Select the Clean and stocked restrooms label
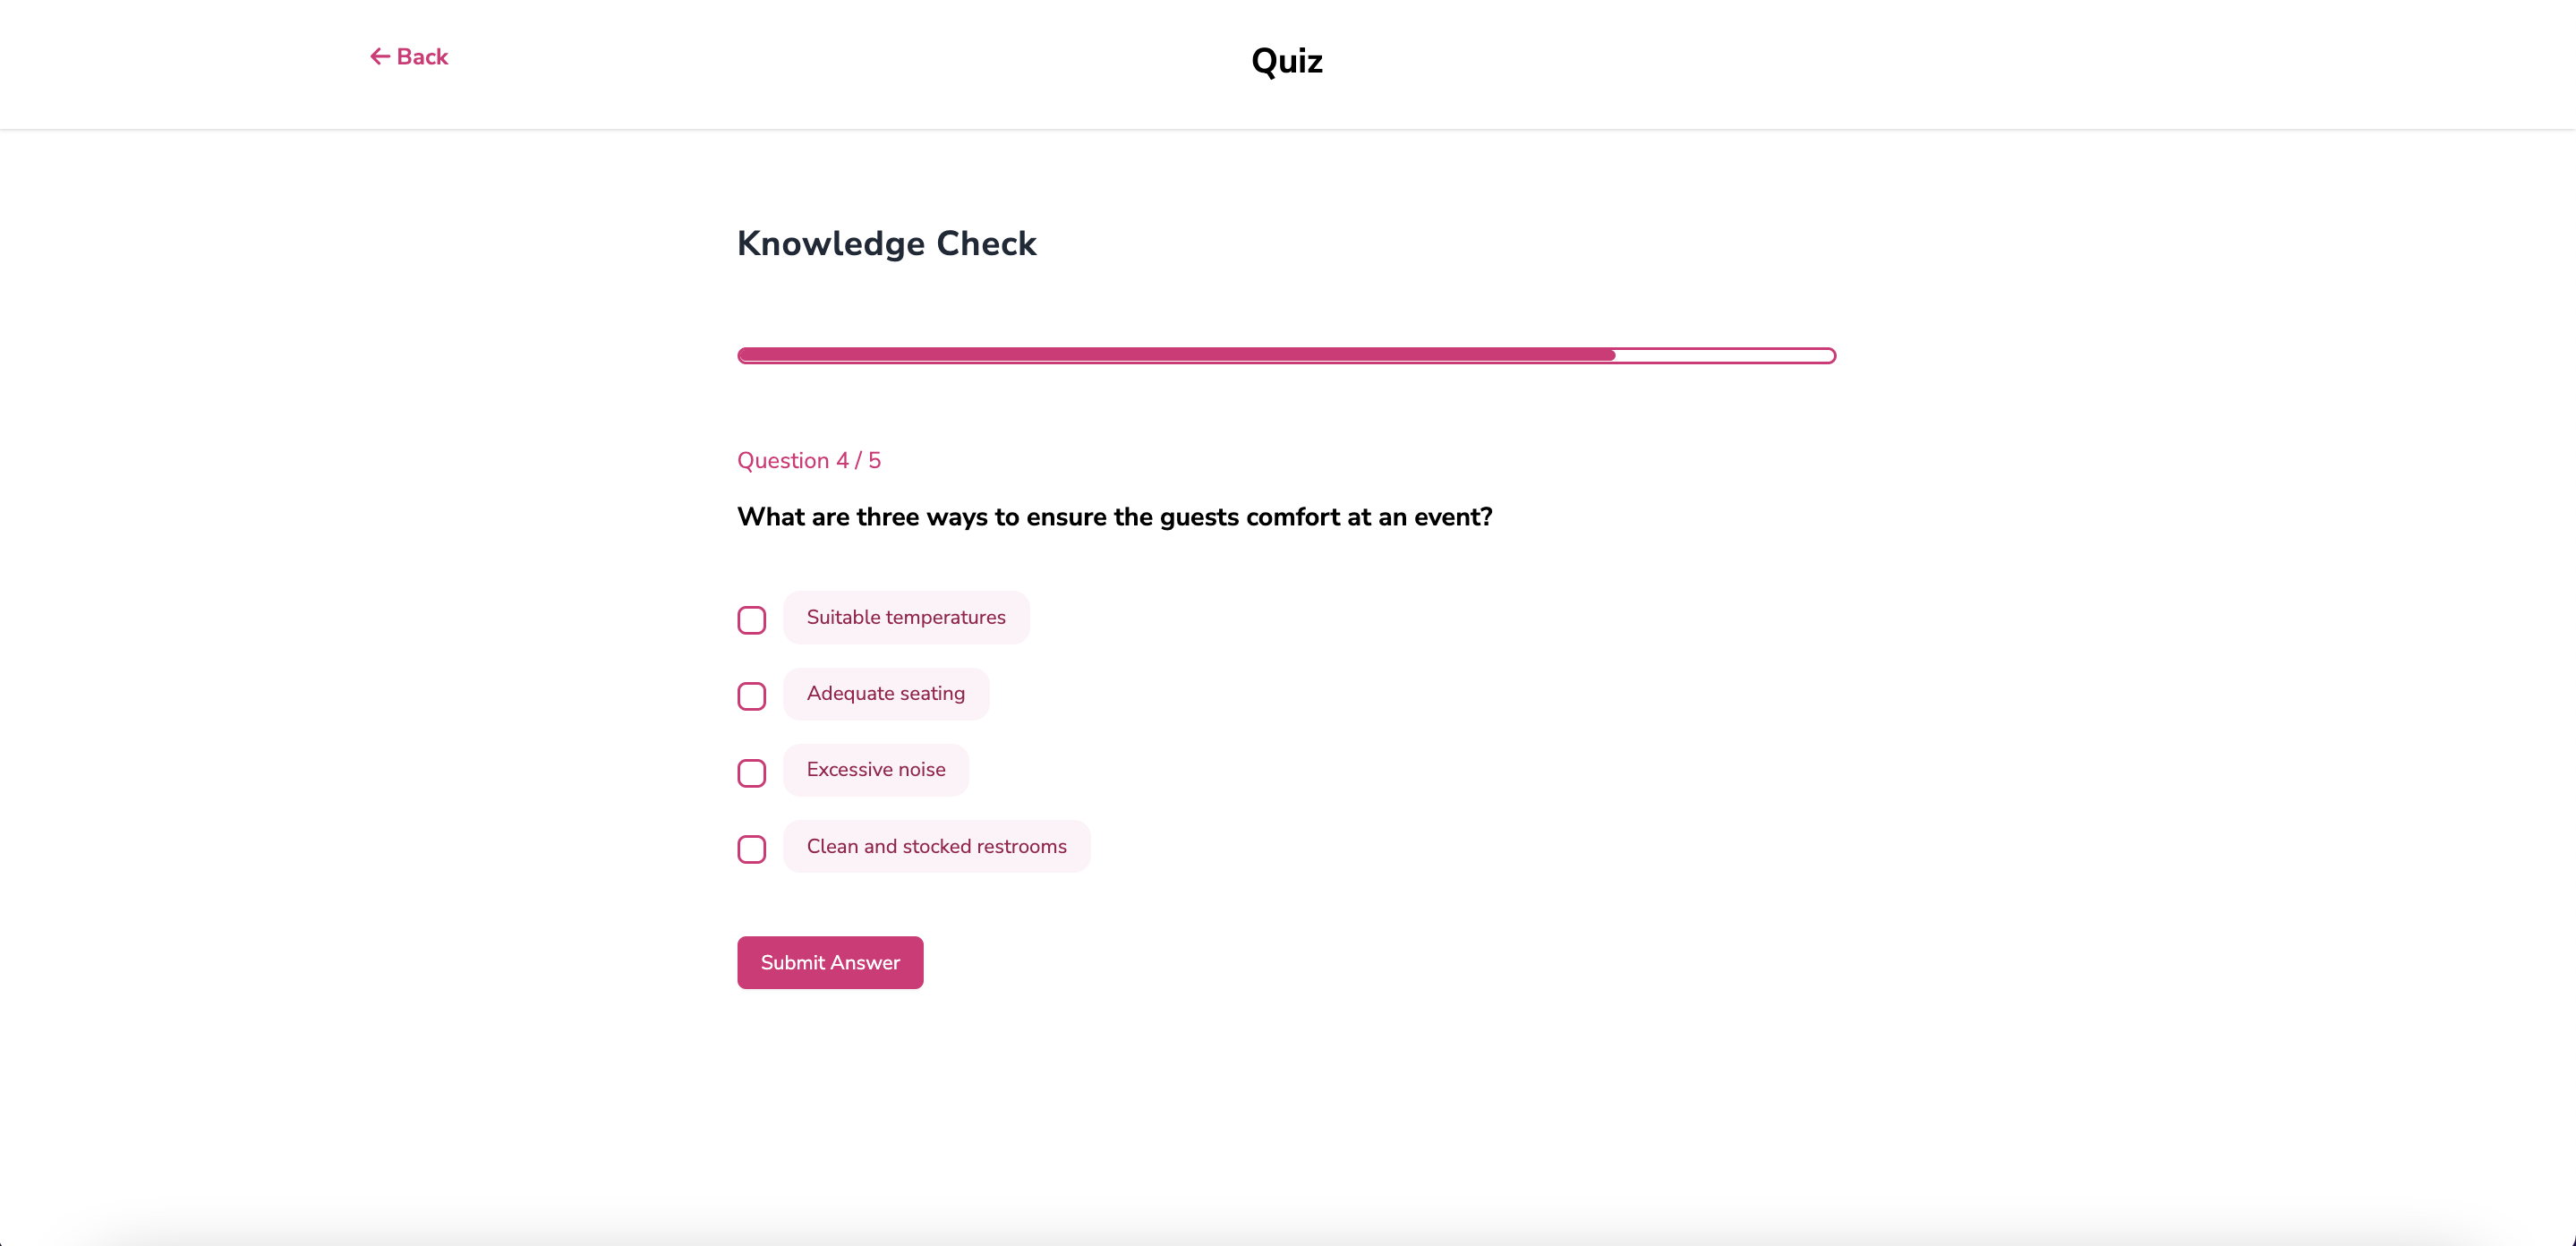The height and width of the screenshot is (1246, 2576). pos(936,847)
